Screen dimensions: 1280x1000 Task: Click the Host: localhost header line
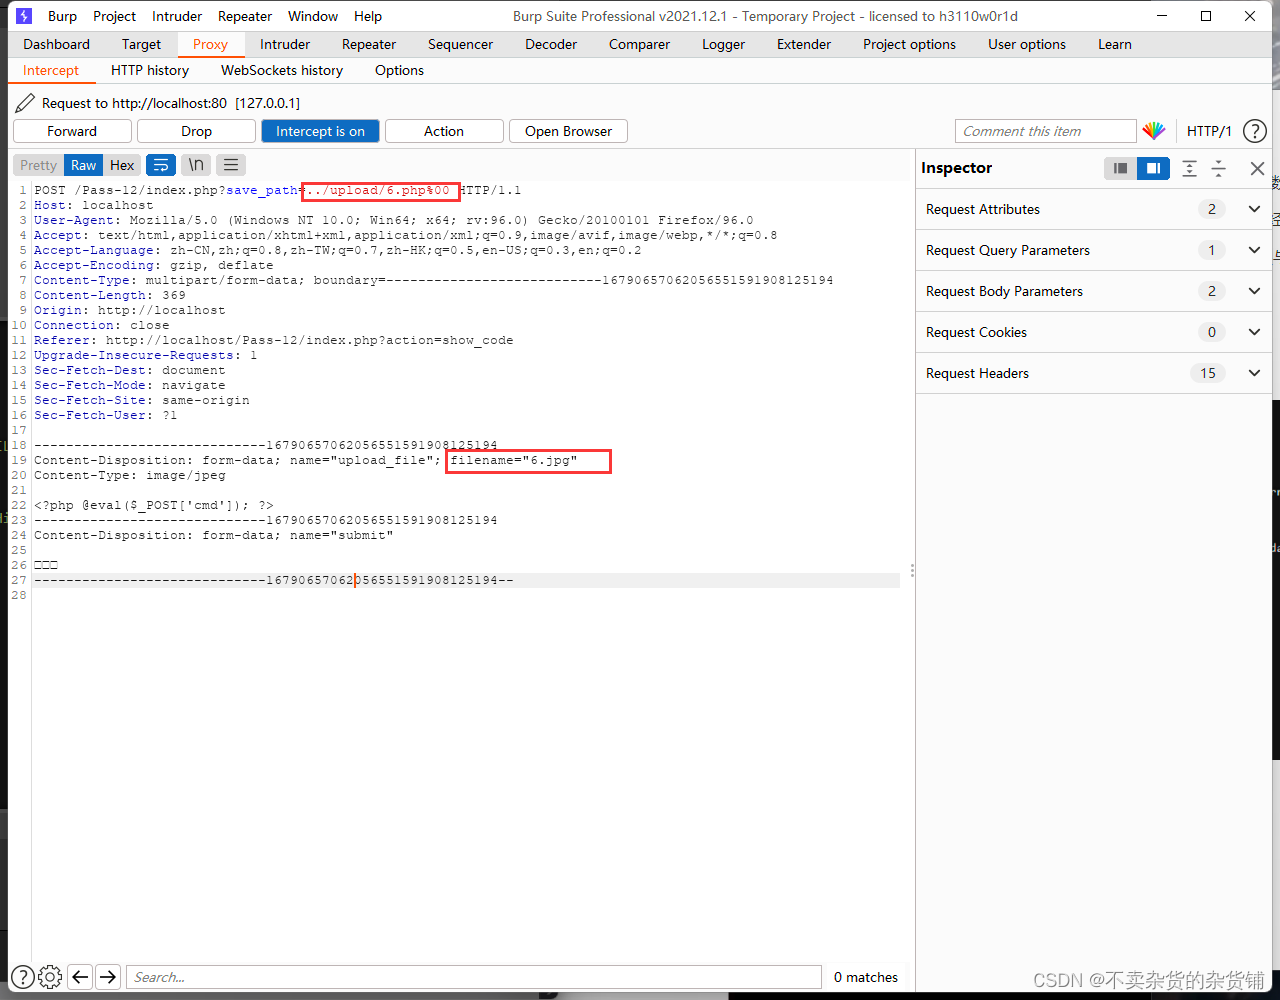tap(94, 205)
